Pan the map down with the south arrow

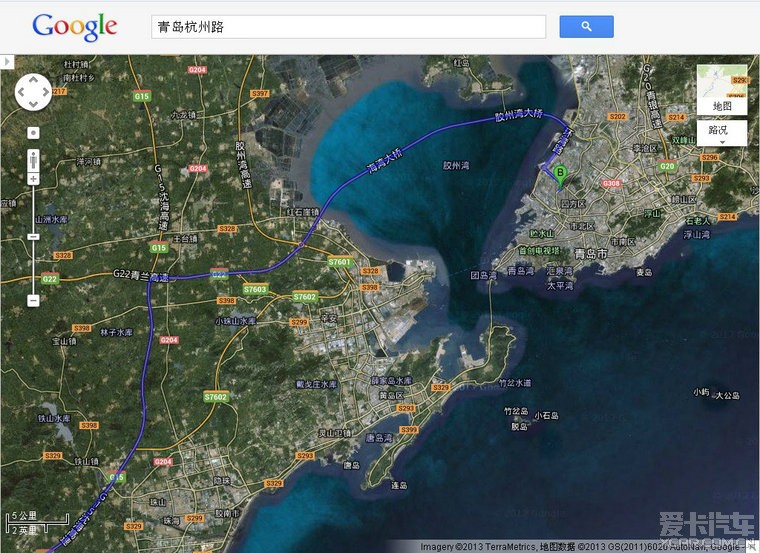tap(33, 104)
